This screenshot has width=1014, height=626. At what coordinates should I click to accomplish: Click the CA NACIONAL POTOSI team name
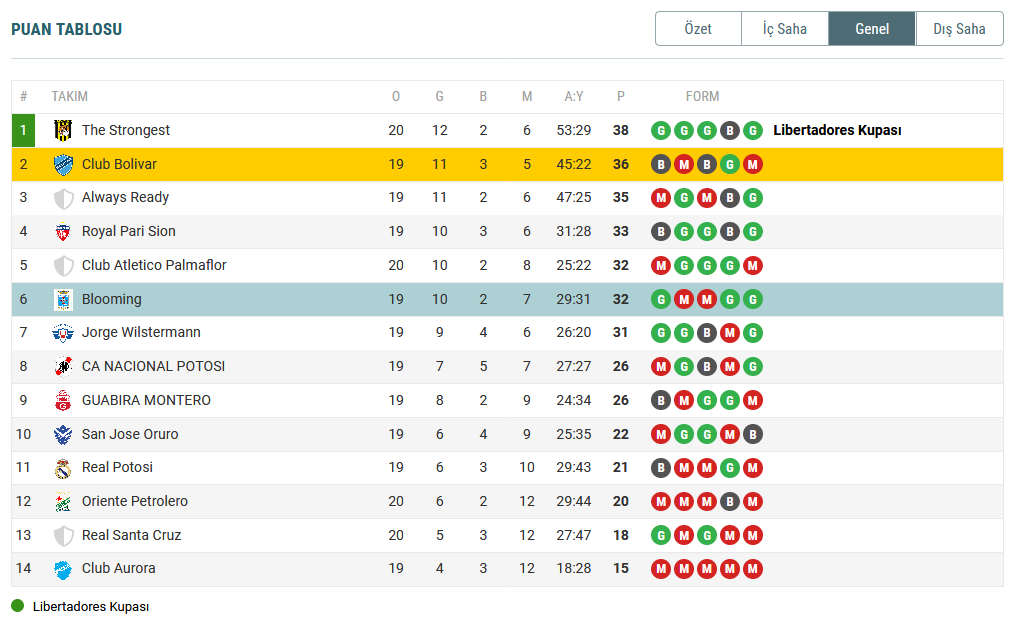[153, 367]
